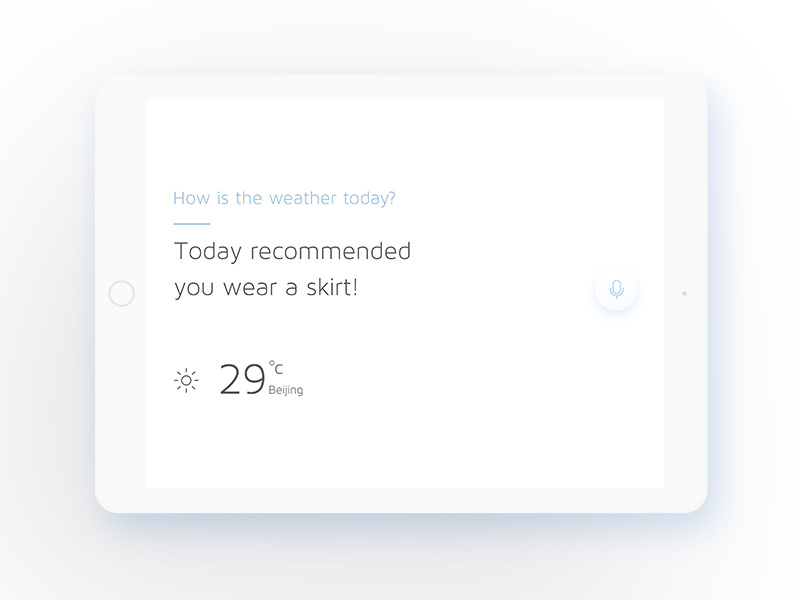
Task: Click the word "the" in the question
Action: tap(249, 198)
